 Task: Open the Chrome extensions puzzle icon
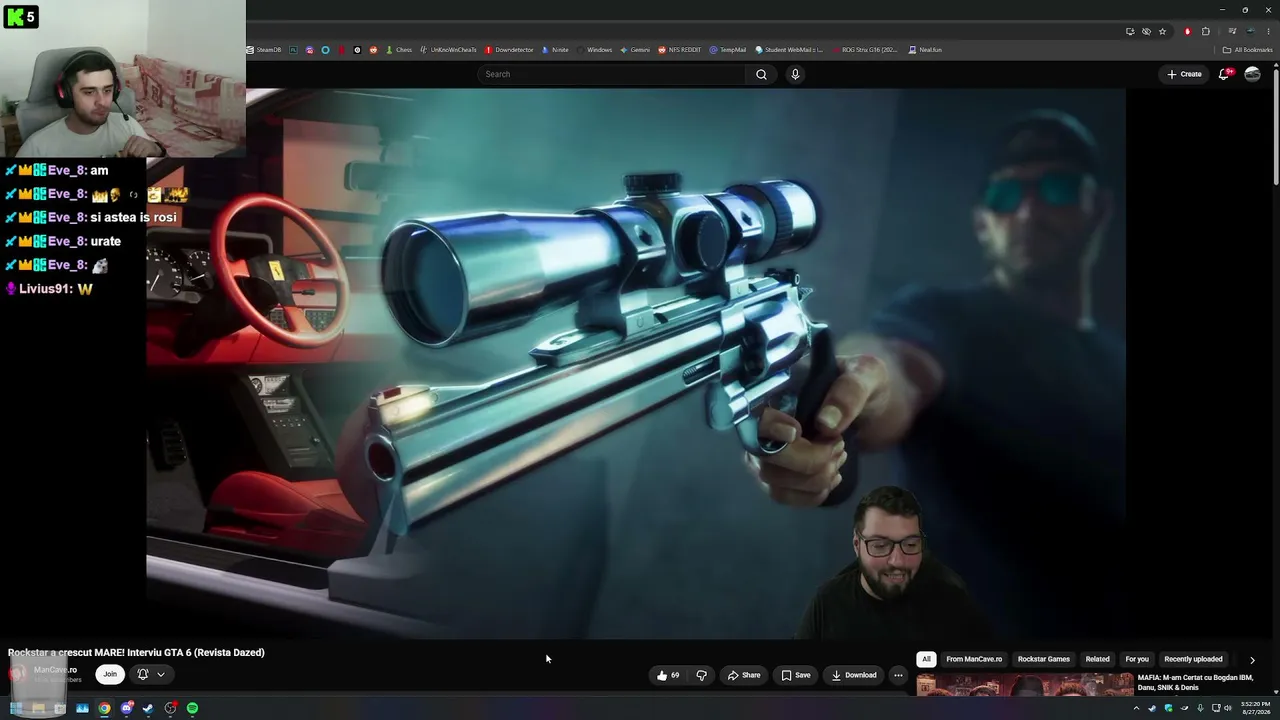click(x=1205, y=31)
